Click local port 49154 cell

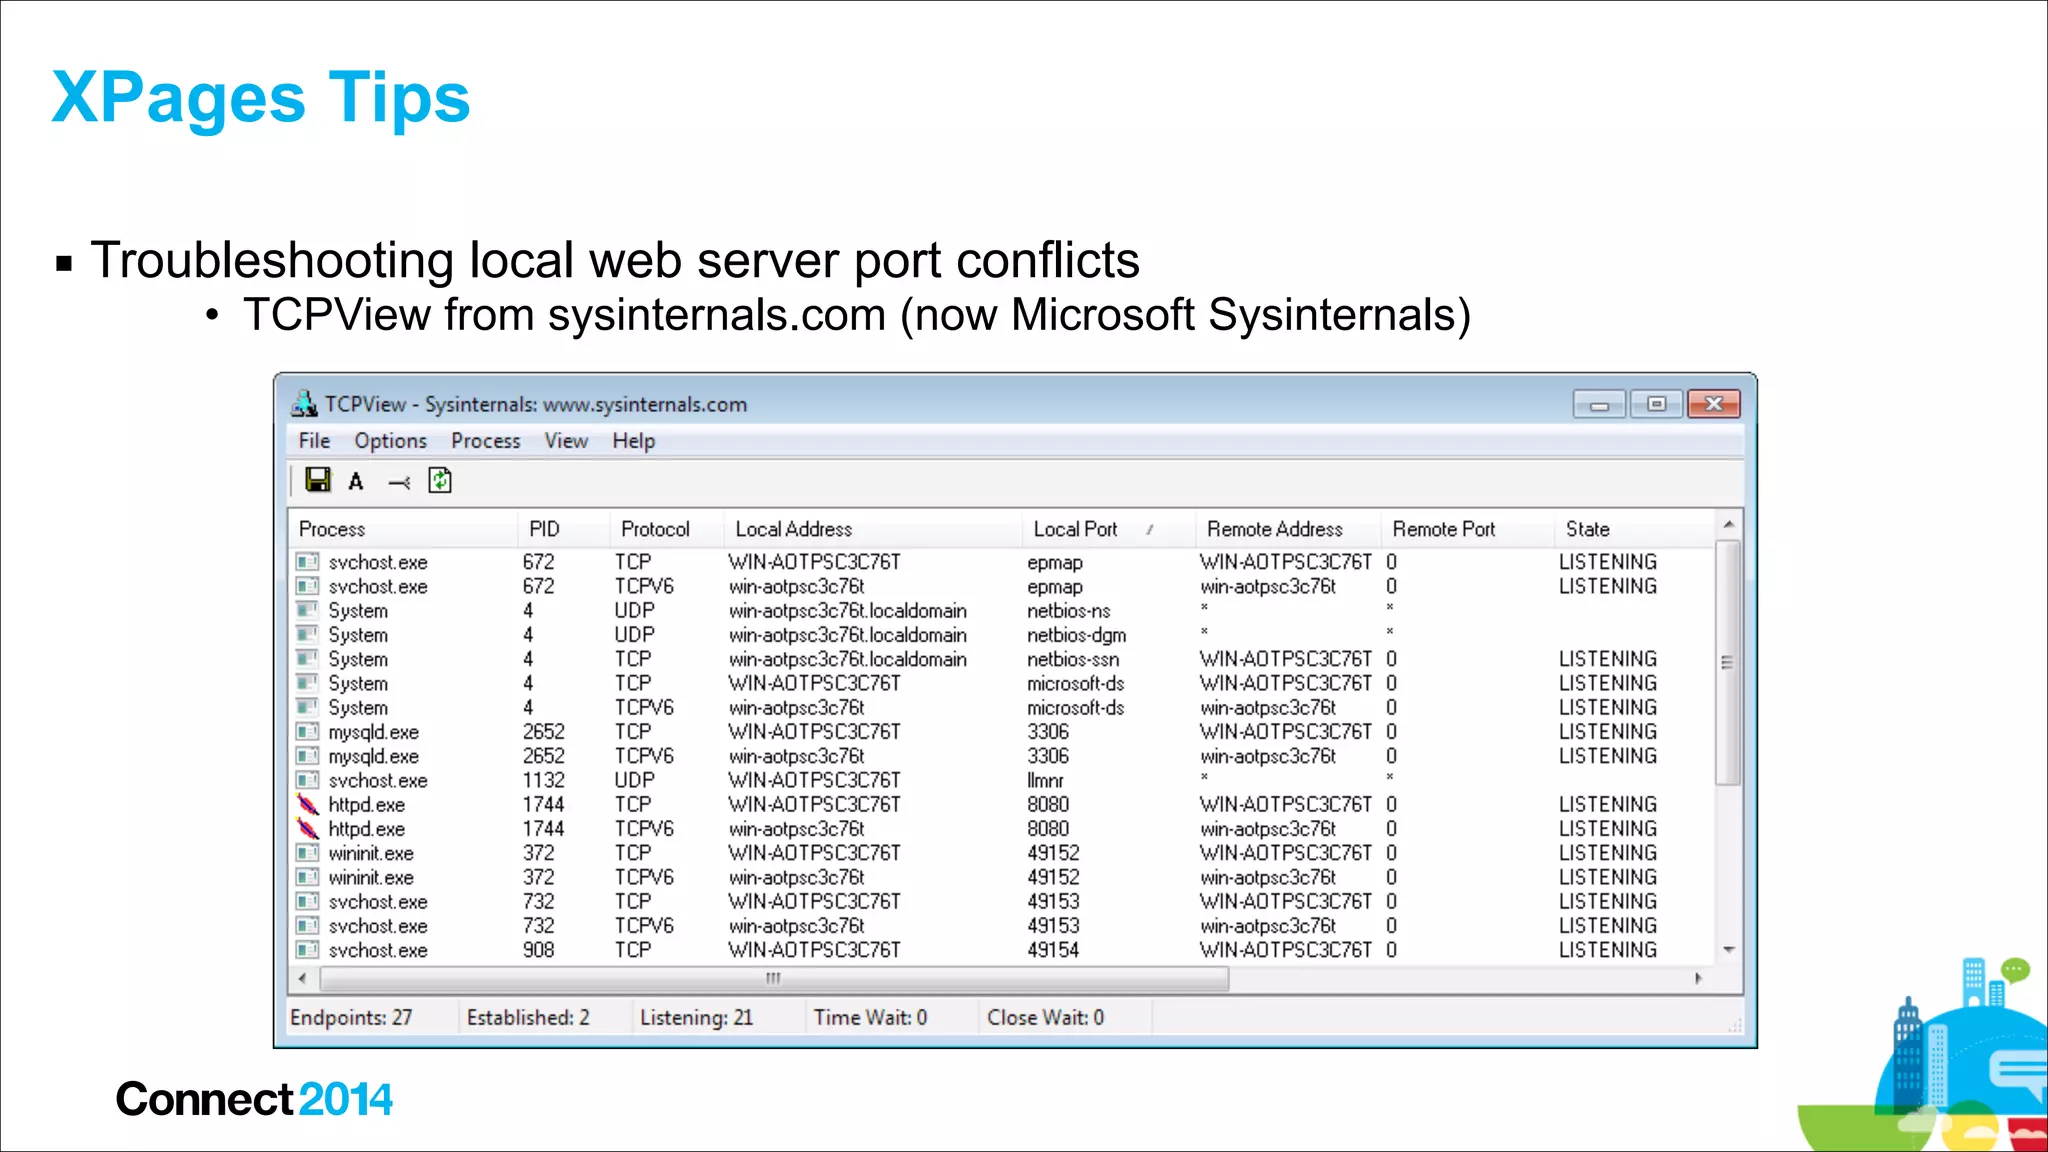click(1053, 950)
